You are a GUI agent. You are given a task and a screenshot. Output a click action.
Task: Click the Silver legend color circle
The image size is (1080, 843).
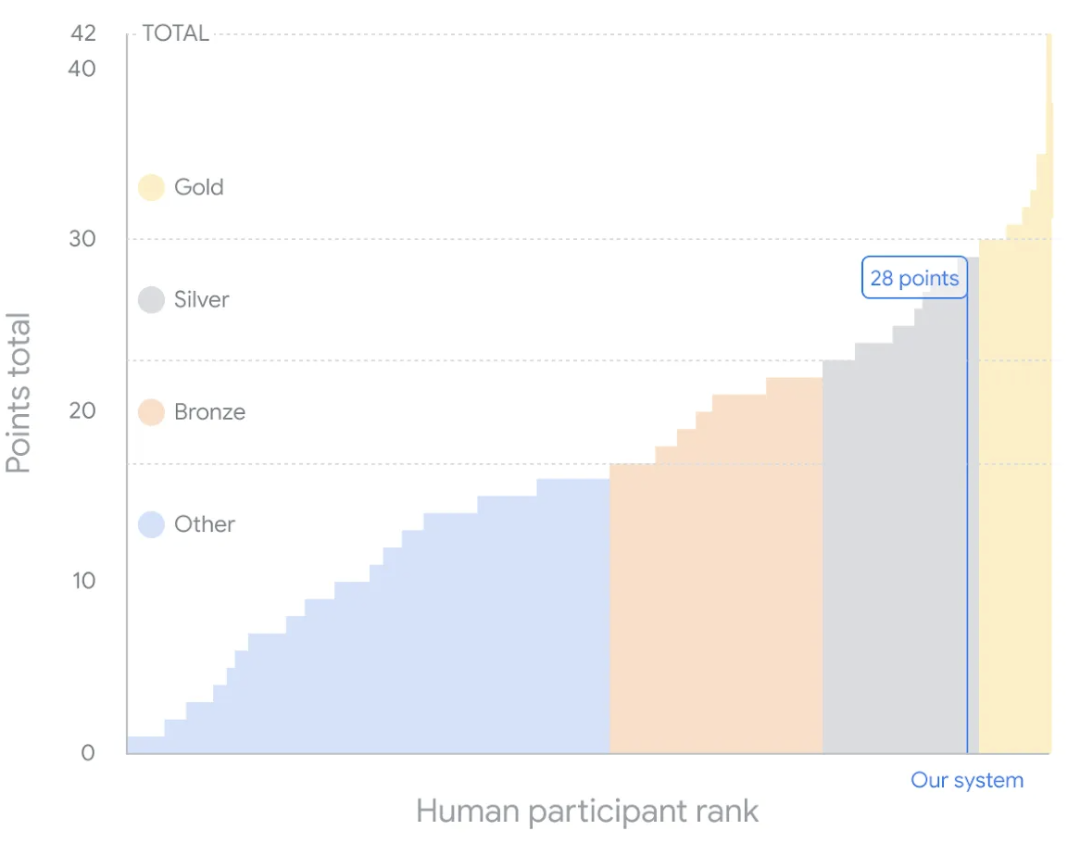point(151,300)
